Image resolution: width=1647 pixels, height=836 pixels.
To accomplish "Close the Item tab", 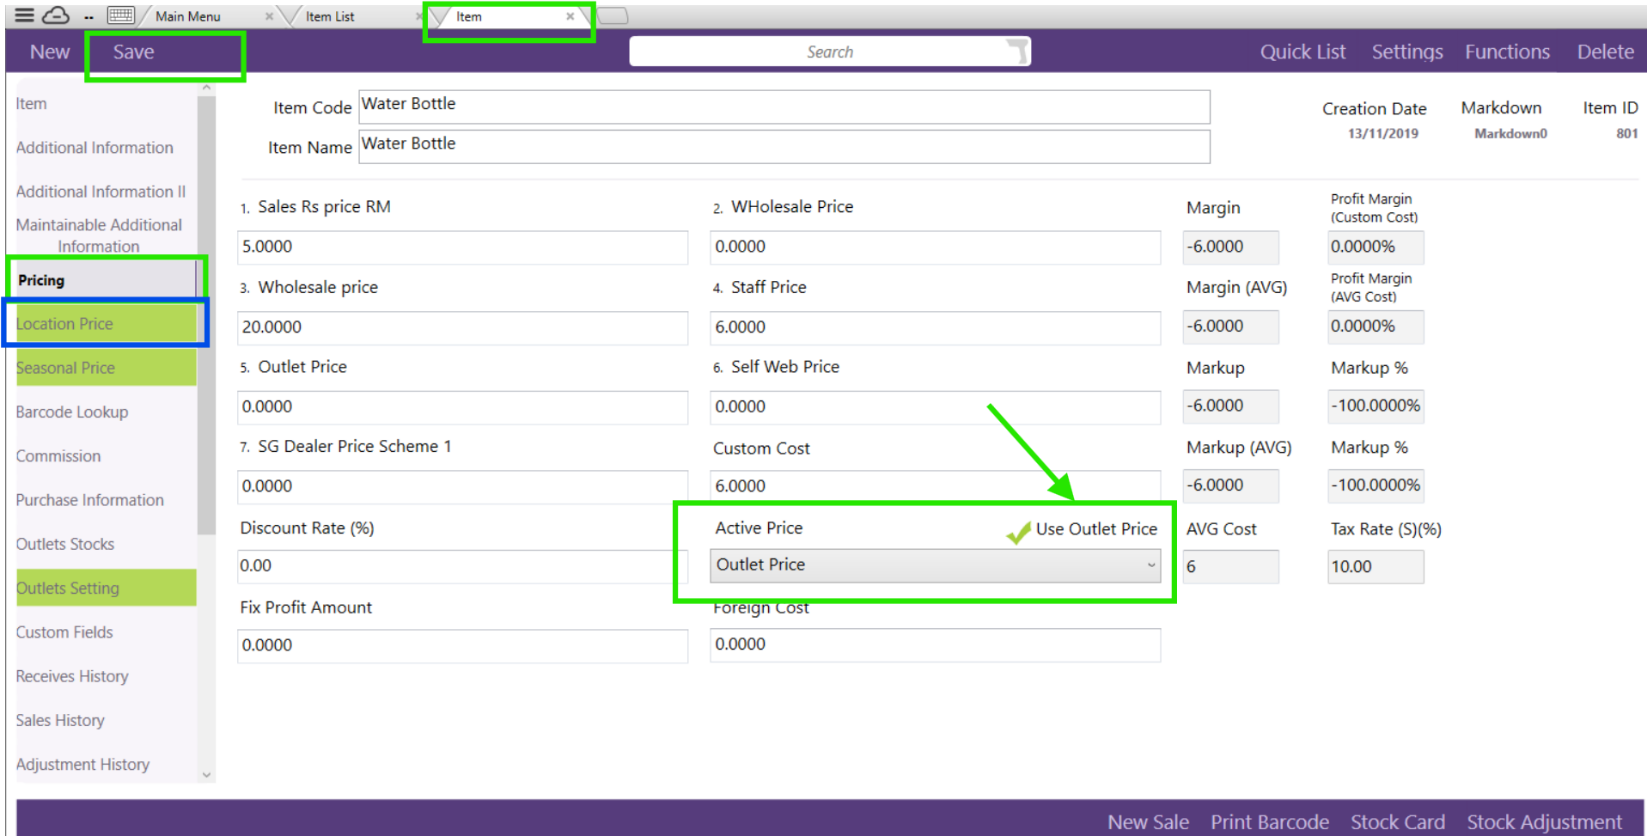I will 570,16.
